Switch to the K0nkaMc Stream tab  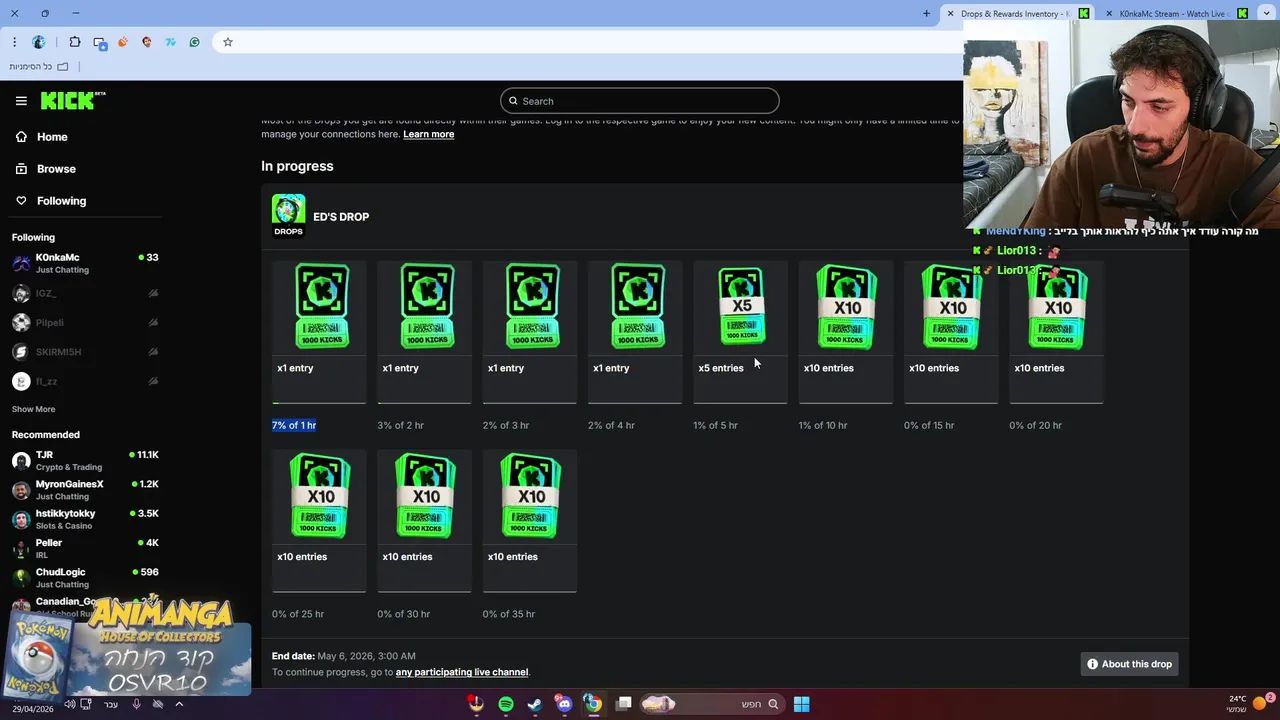(x=1176, y=14)
